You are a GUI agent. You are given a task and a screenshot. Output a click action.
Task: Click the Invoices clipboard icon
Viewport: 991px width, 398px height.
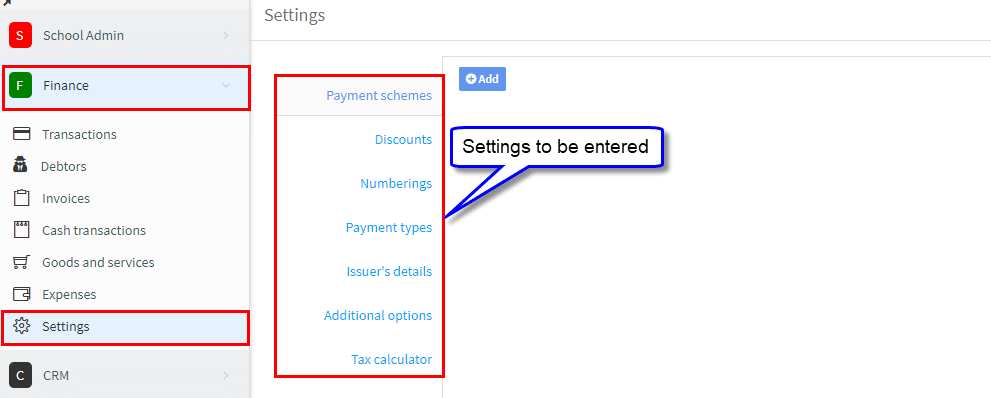[22, 198]
